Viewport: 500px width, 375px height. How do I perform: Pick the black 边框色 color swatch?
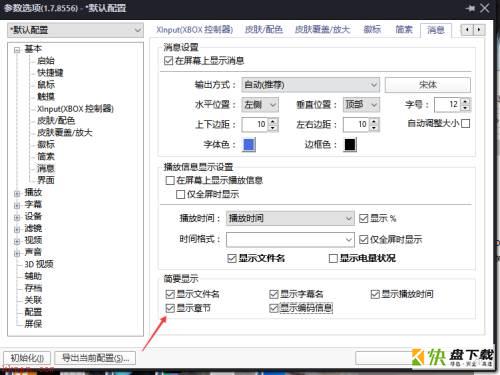coord(350,144)
